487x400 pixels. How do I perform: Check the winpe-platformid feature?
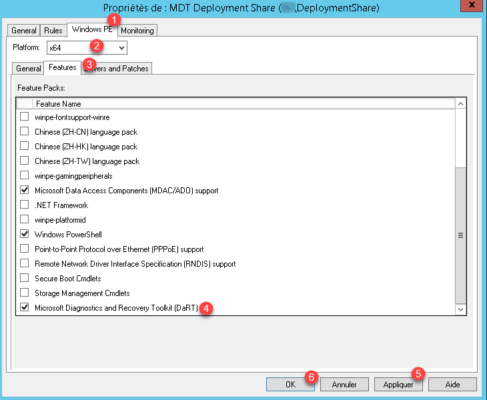click(x=24, y=220)
